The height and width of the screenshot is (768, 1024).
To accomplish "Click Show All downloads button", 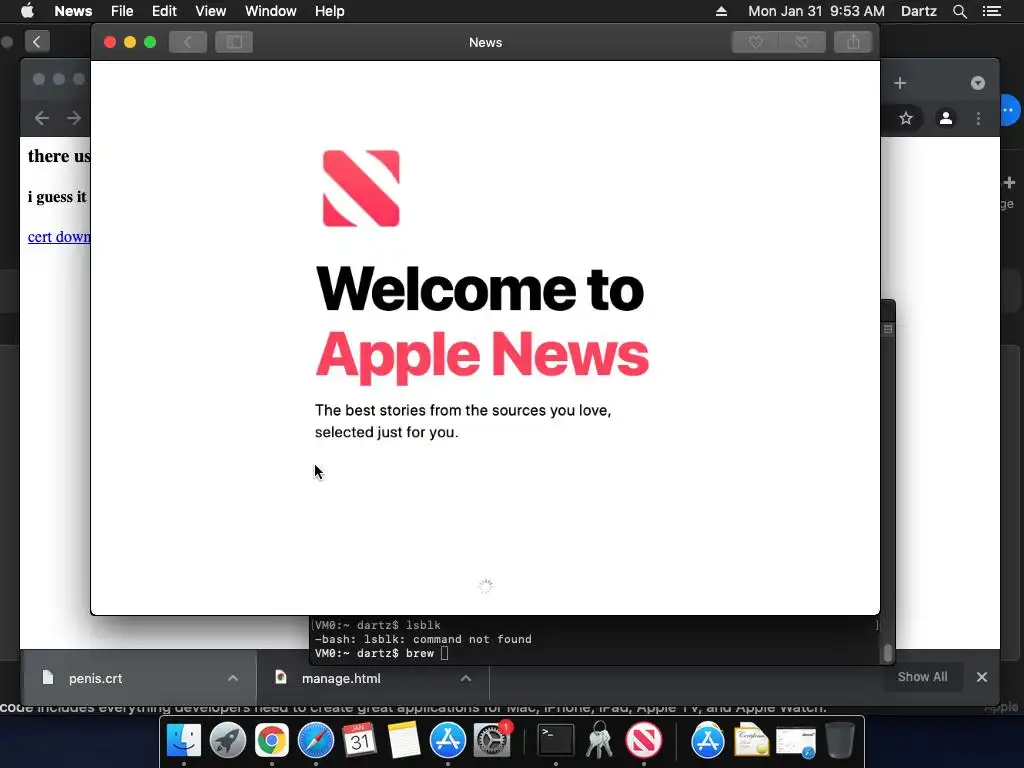I will click(922, 677).
